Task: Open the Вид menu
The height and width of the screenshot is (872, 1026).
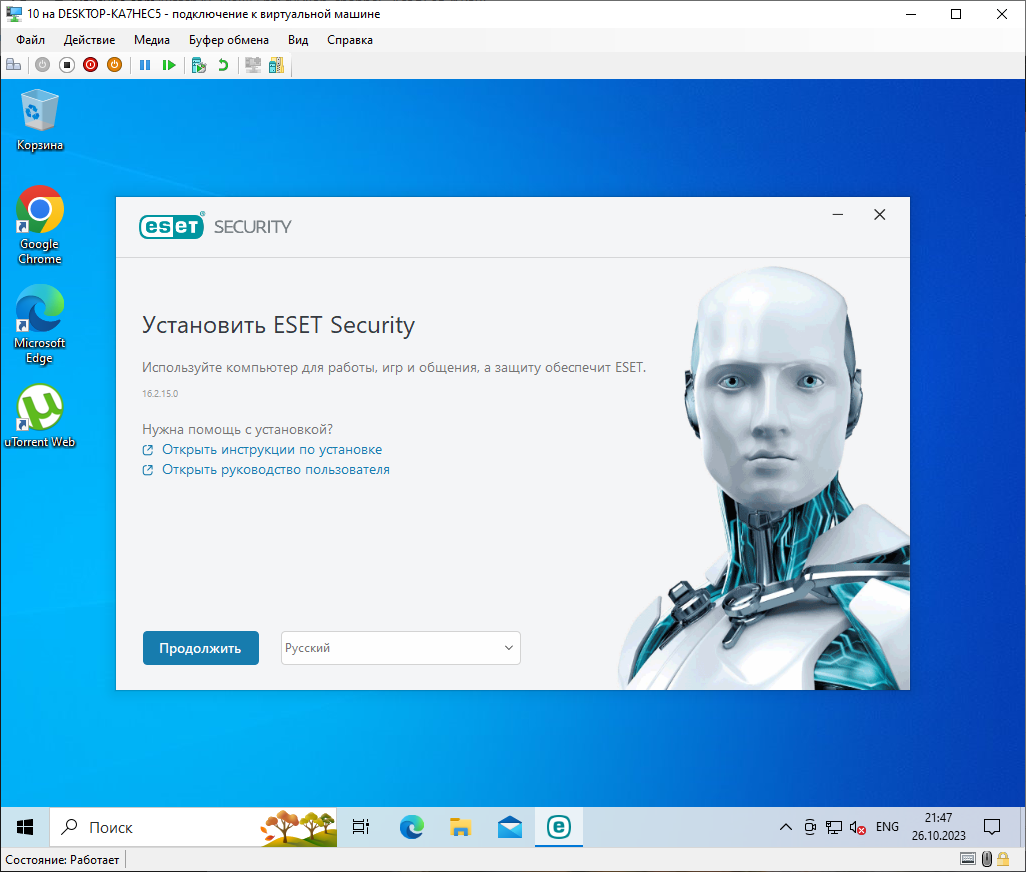Action: (x=298, y=40)
